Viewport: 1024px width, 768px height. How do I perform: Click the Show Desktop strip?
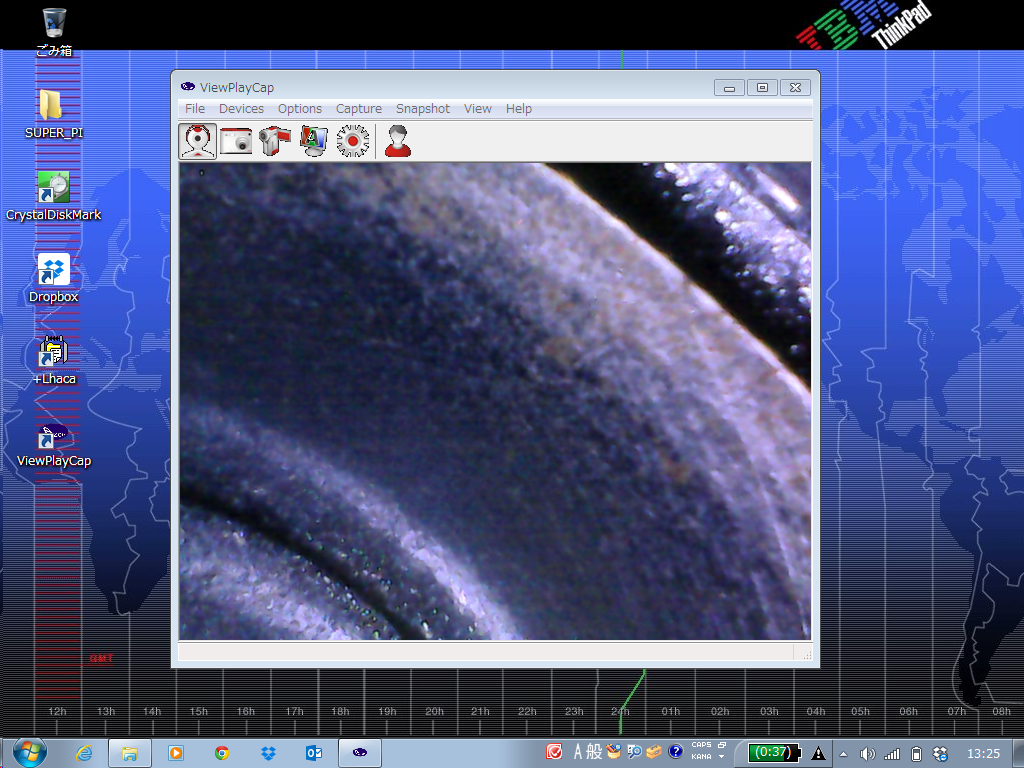[x=1018, y=754]
